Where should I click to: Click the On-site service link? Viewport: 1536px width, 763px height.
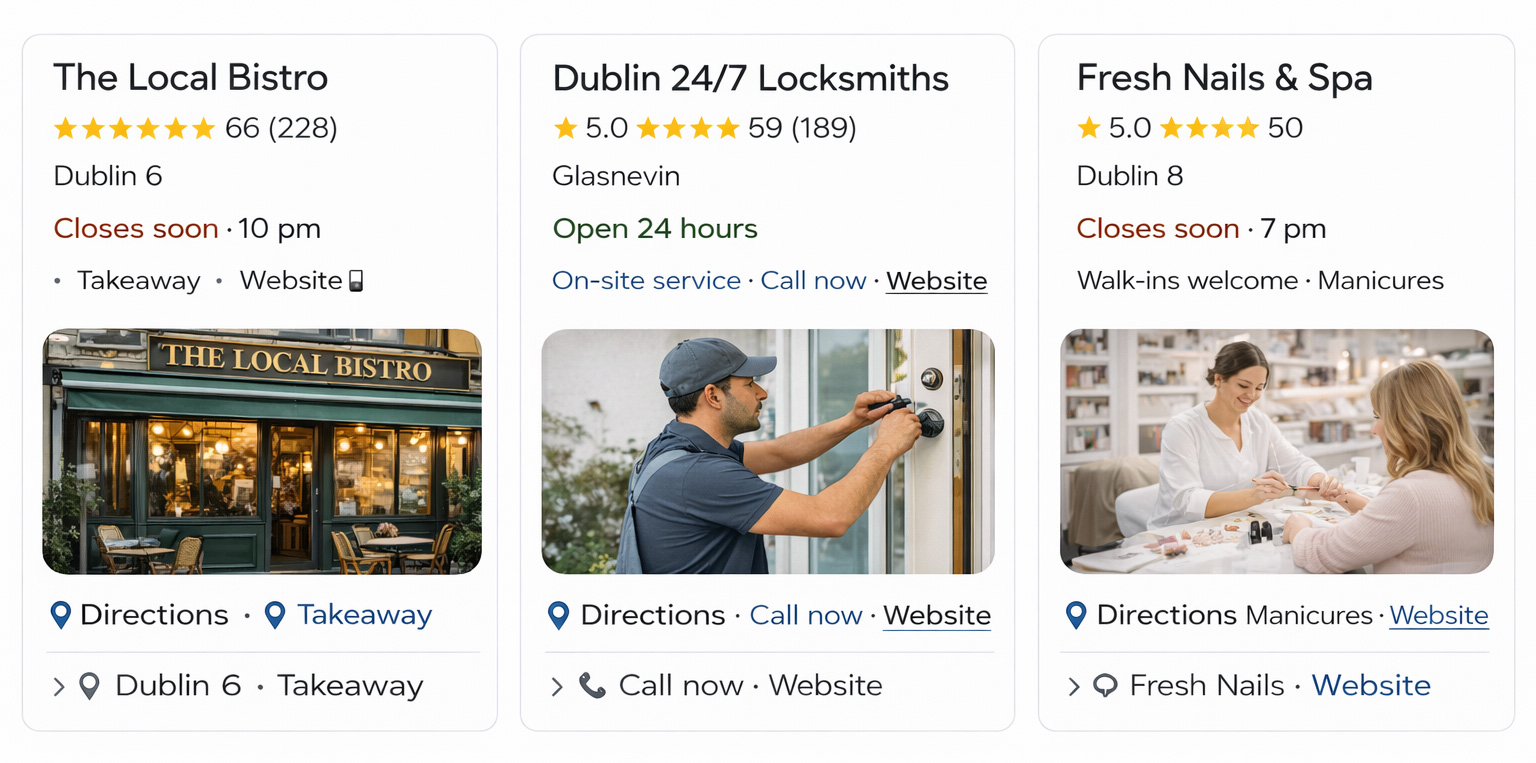tap(646, 281)
